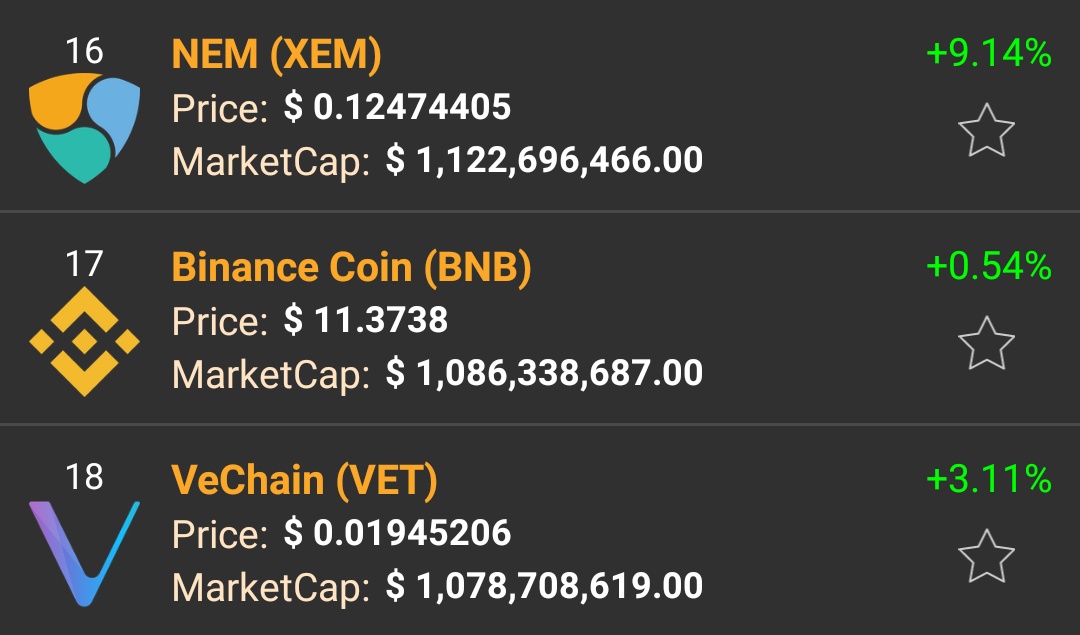Tap VeChain price $ 0.01945206
1080x635 pixels.
[397, 533]
